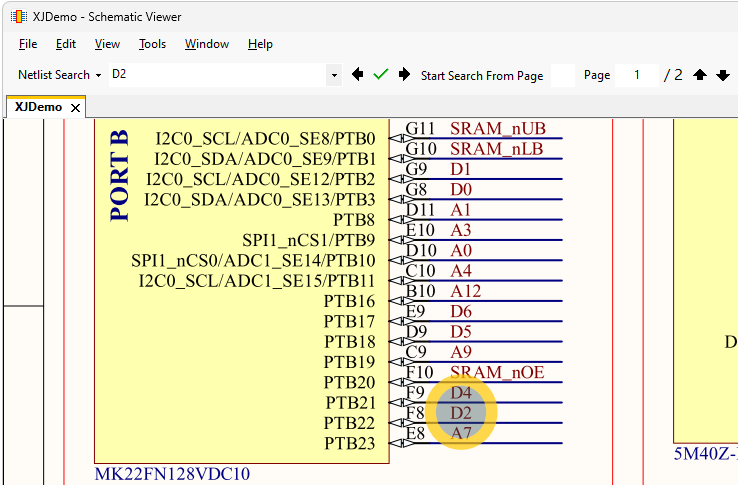Go to previous page with up arrow
The image size is (738, 485).
coord(700,75)
